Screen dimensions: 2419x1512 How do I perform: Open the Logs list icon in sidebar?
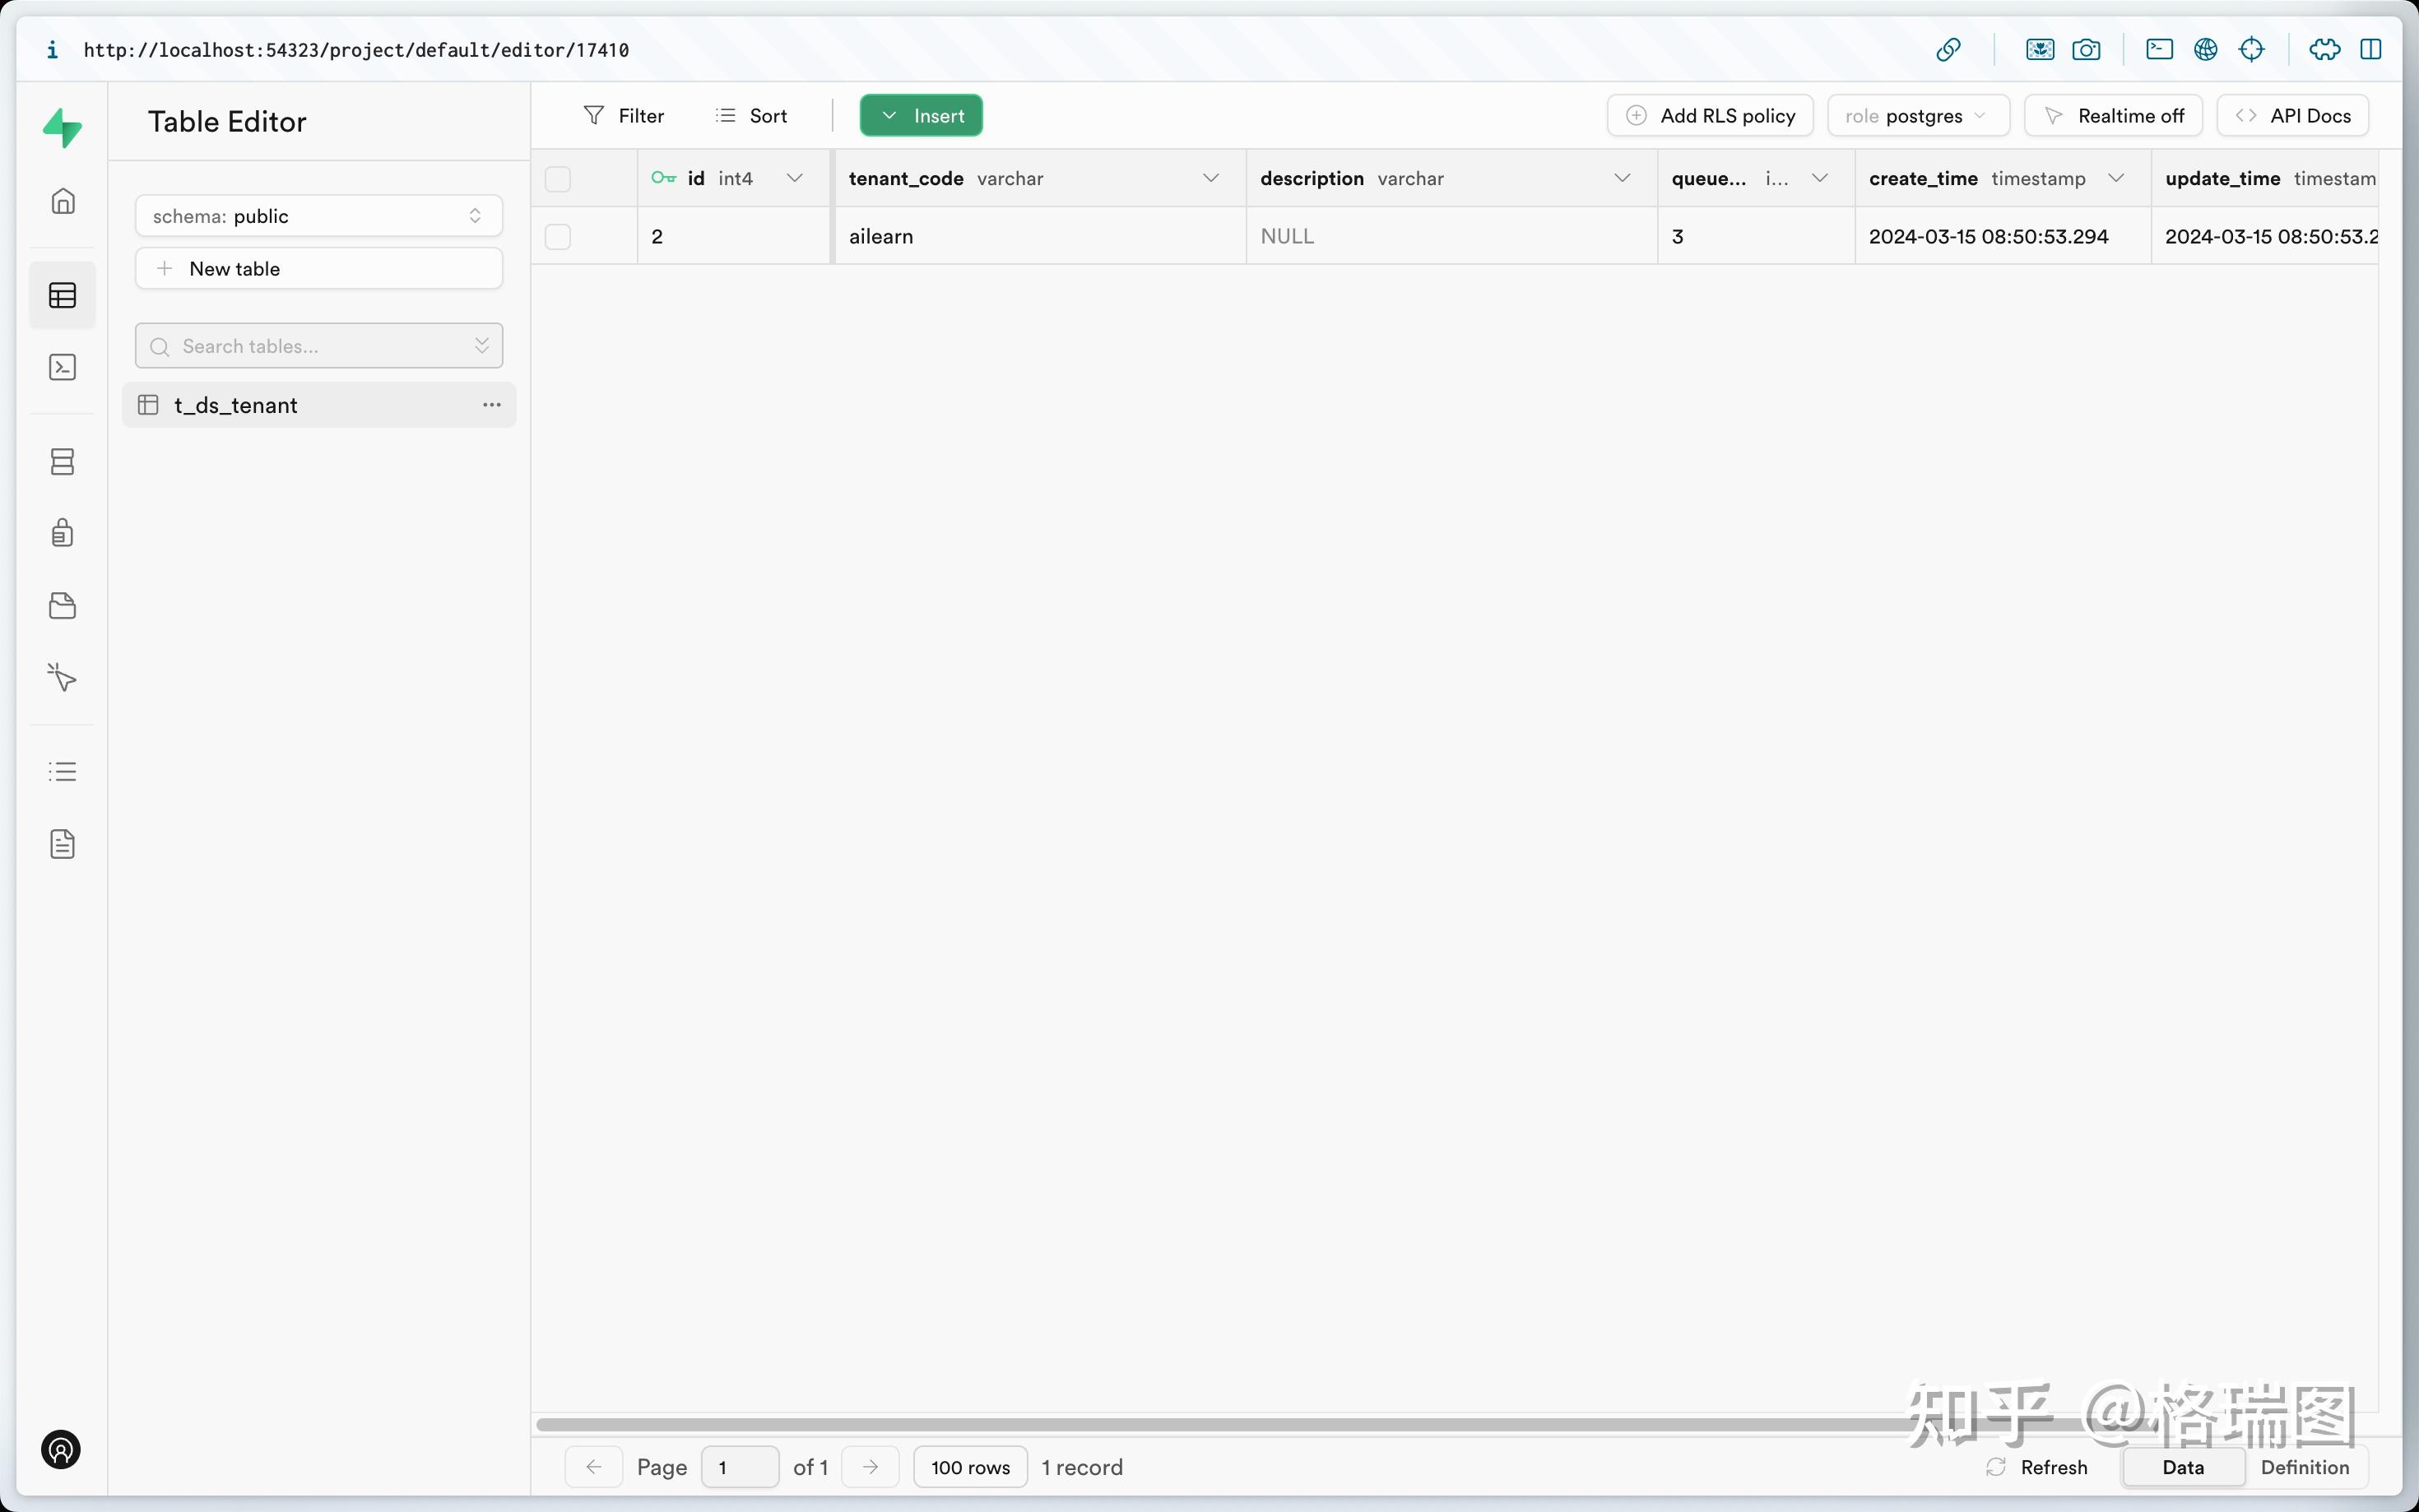pyautogui.click(x=62, y=771)
